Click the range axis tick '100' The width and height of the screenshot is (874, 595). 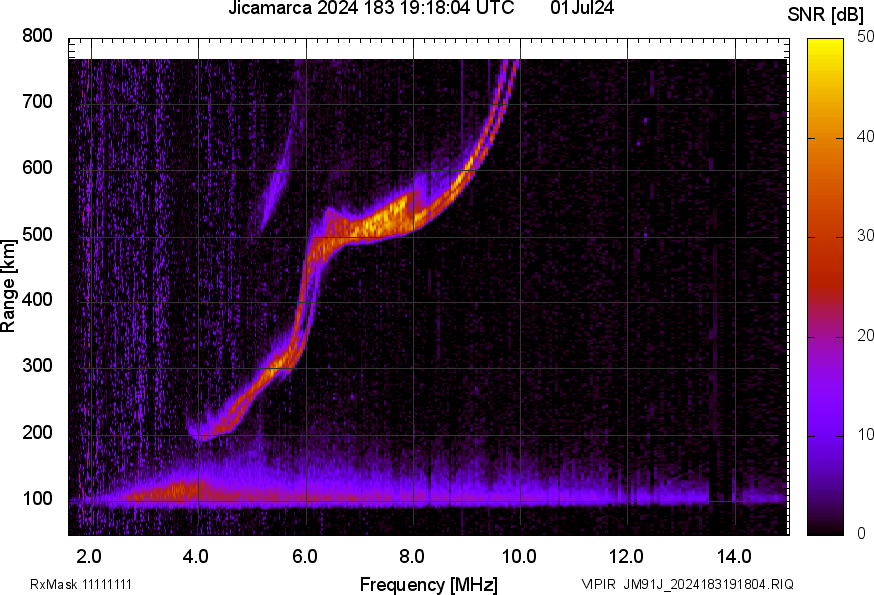tap(37, 499)
